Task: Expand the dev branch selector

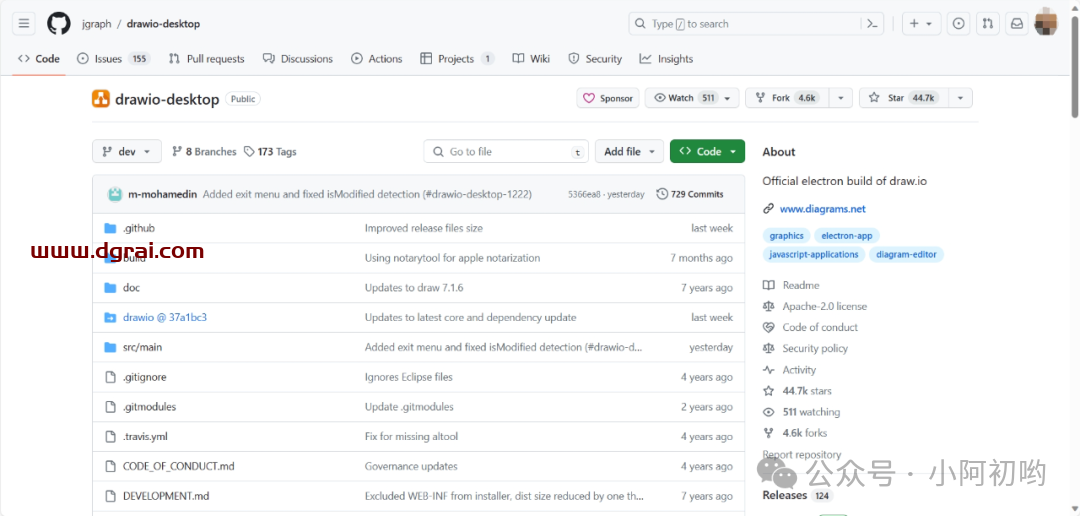Action: pyautogui.click(x=126, y=152)
